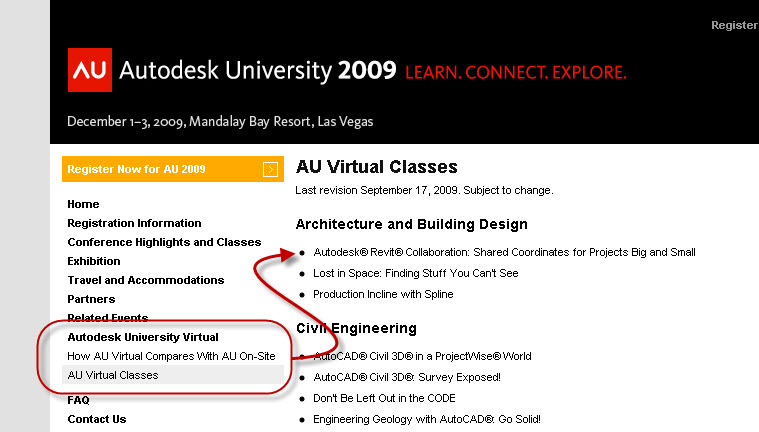Click the red AU logo icon
The image size is (759, 432).
(89, 70)
